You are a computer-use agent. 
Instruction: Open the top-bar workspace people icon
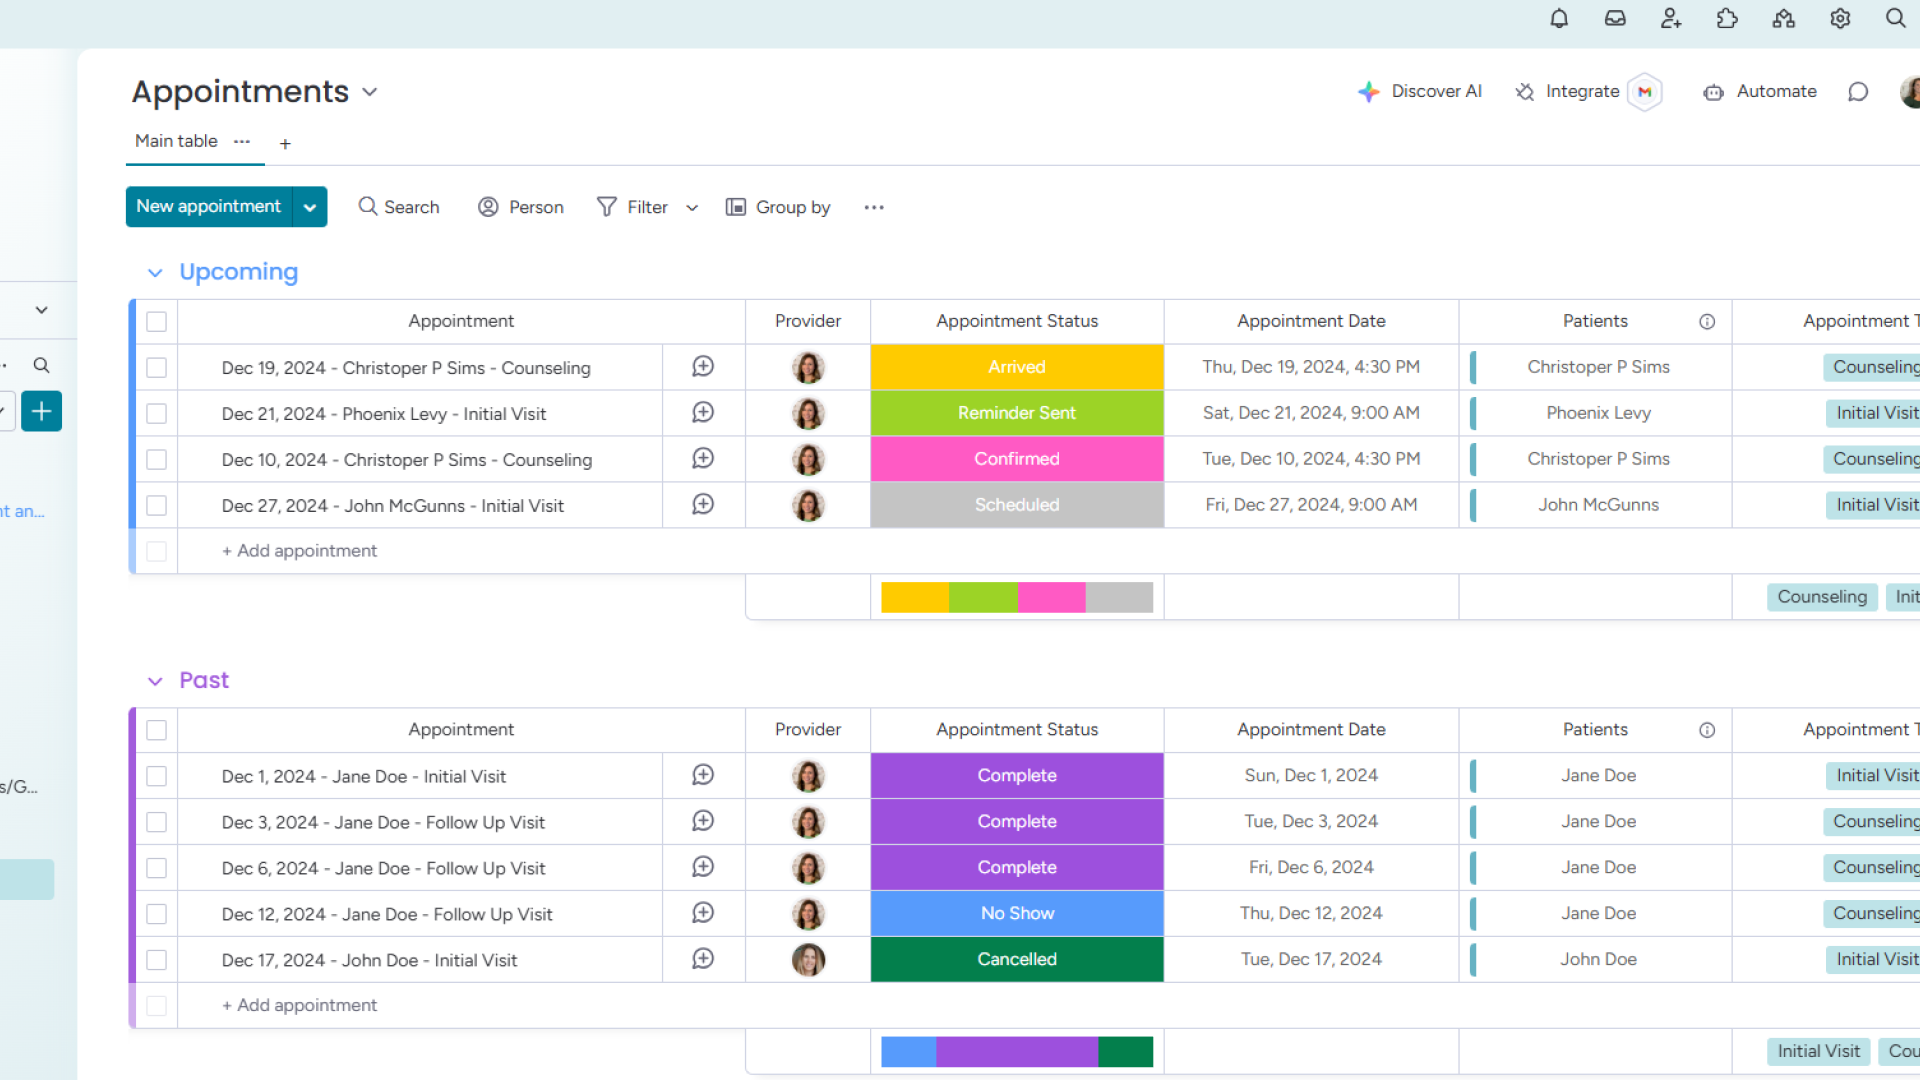[1784, 18]
